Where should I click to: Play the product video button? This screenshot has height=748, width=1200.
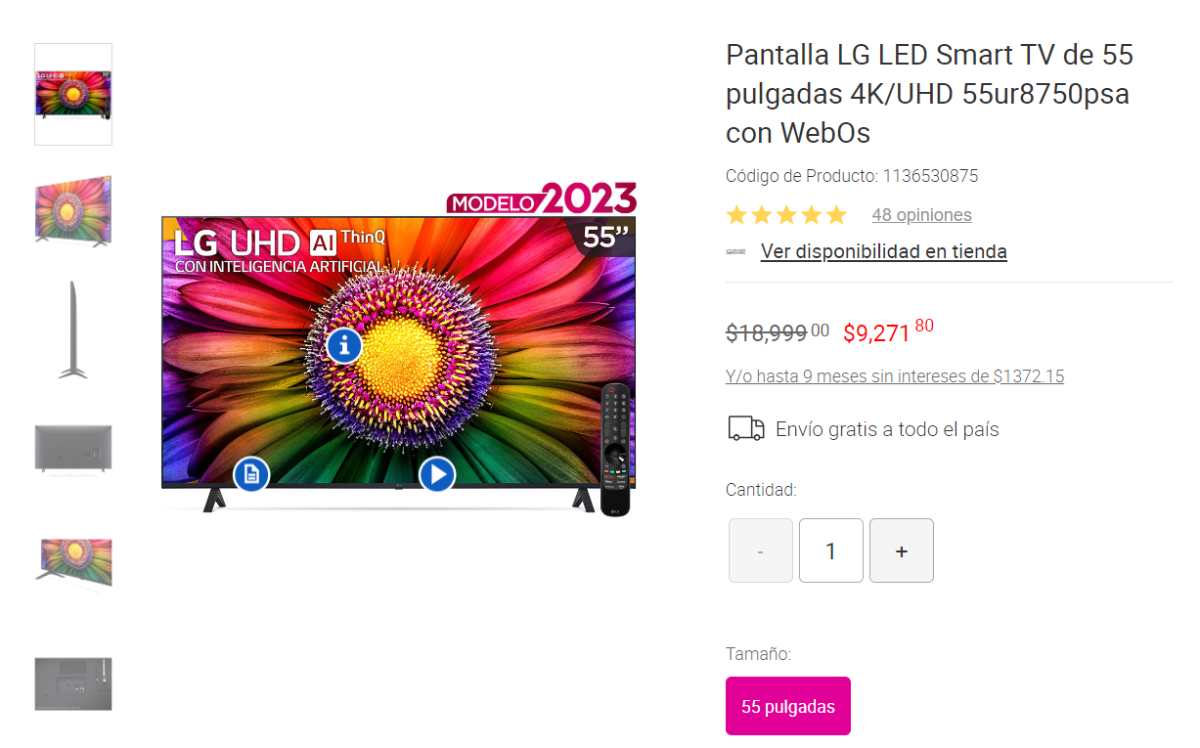pos(437,474)
